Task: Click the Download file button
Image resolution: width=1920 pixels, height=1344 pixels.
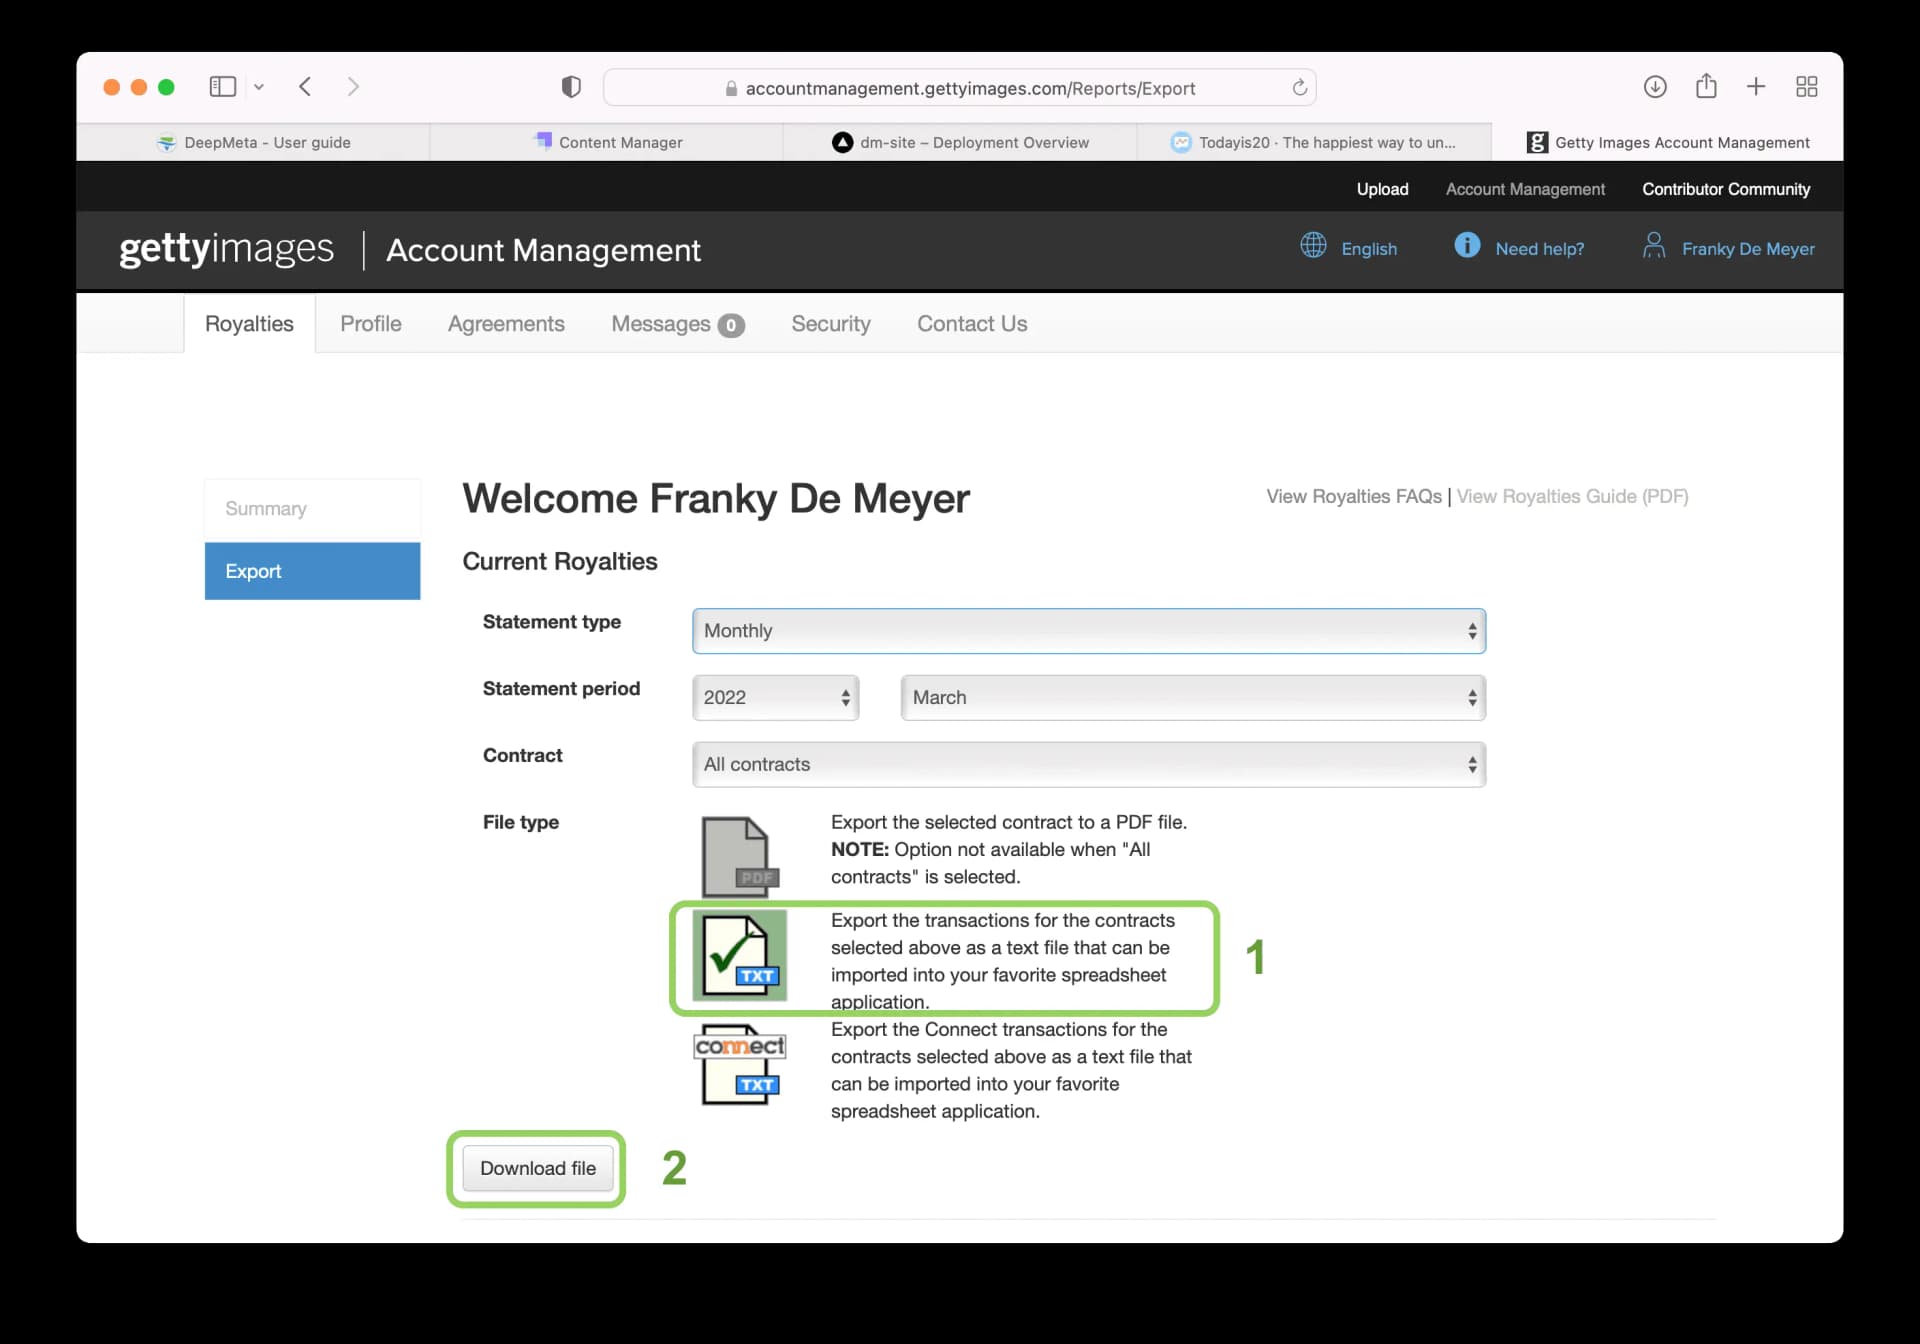Action: click(537, 1168)
